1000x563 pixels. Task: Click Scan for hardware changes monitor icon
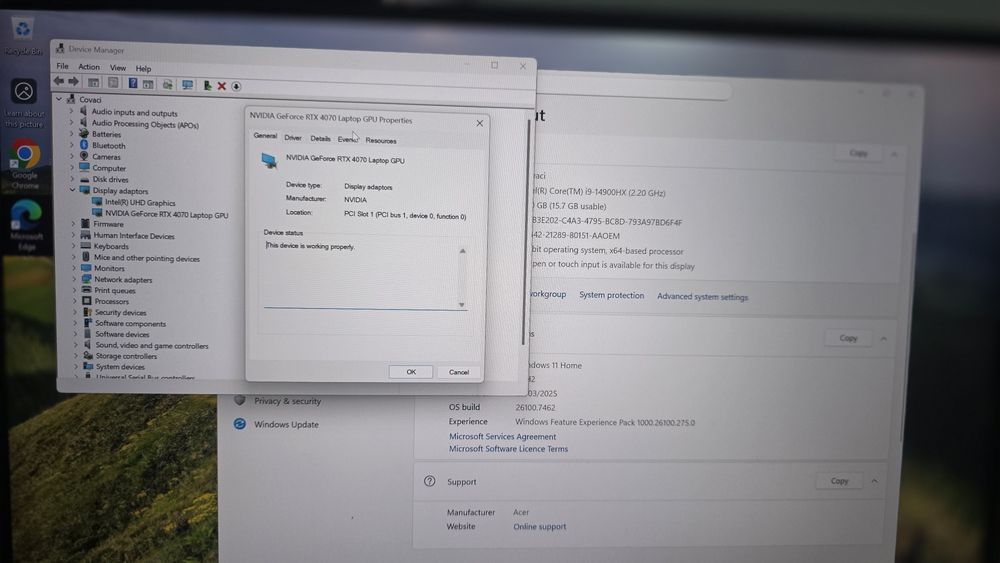(188, 85)
